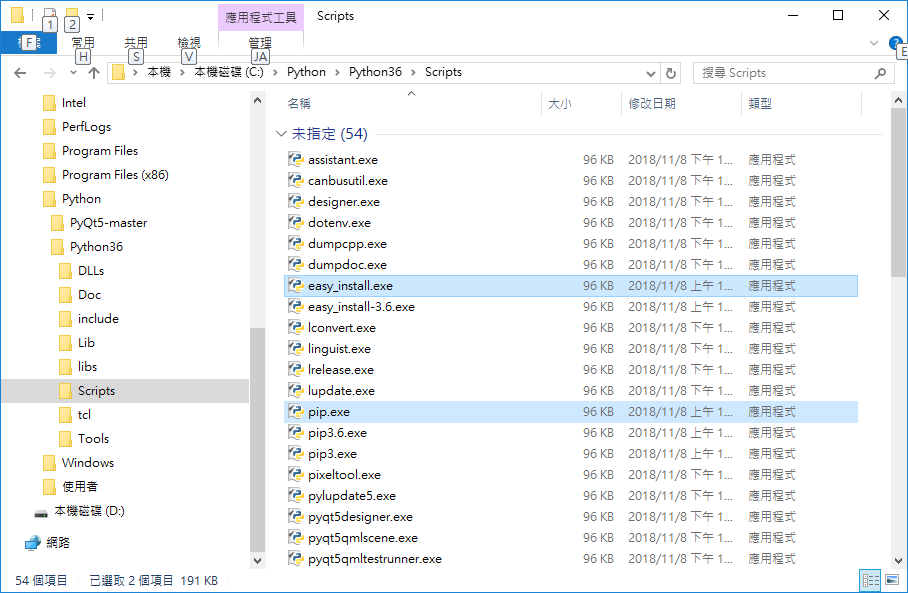
Task: Click the easy_install-3.6.exe file icon
Action: [x=295, y=306]
